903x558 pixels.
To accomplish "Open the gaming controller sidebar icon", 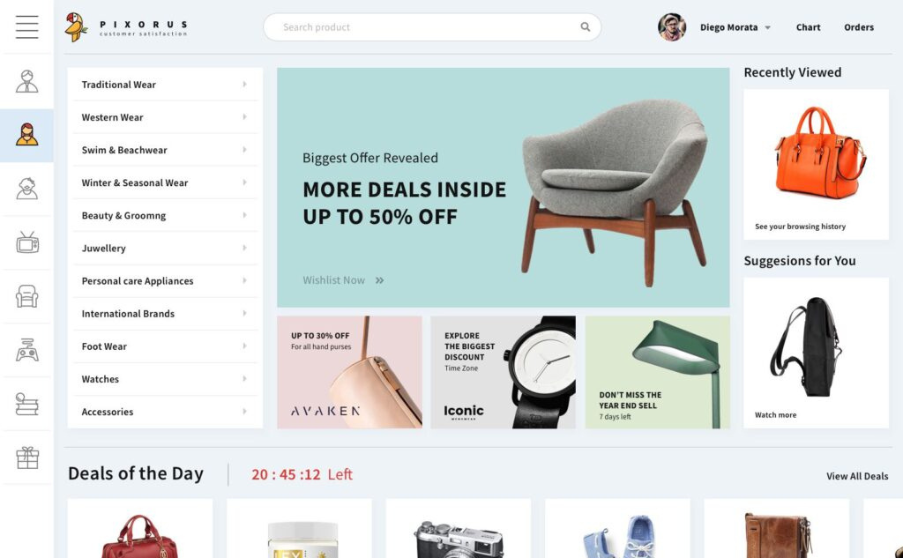I will [27, 350].
